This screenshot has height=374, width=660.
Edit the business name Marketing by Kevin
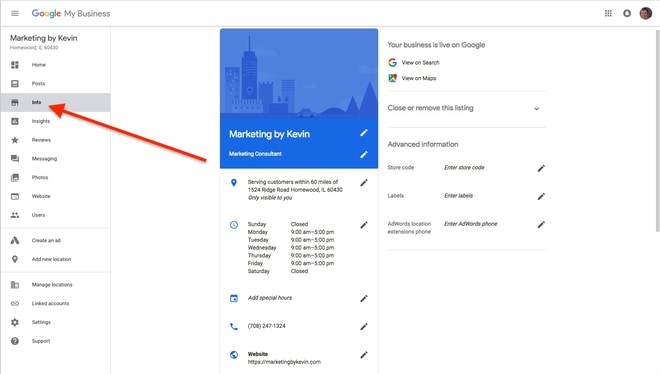(x=364, y=133)
